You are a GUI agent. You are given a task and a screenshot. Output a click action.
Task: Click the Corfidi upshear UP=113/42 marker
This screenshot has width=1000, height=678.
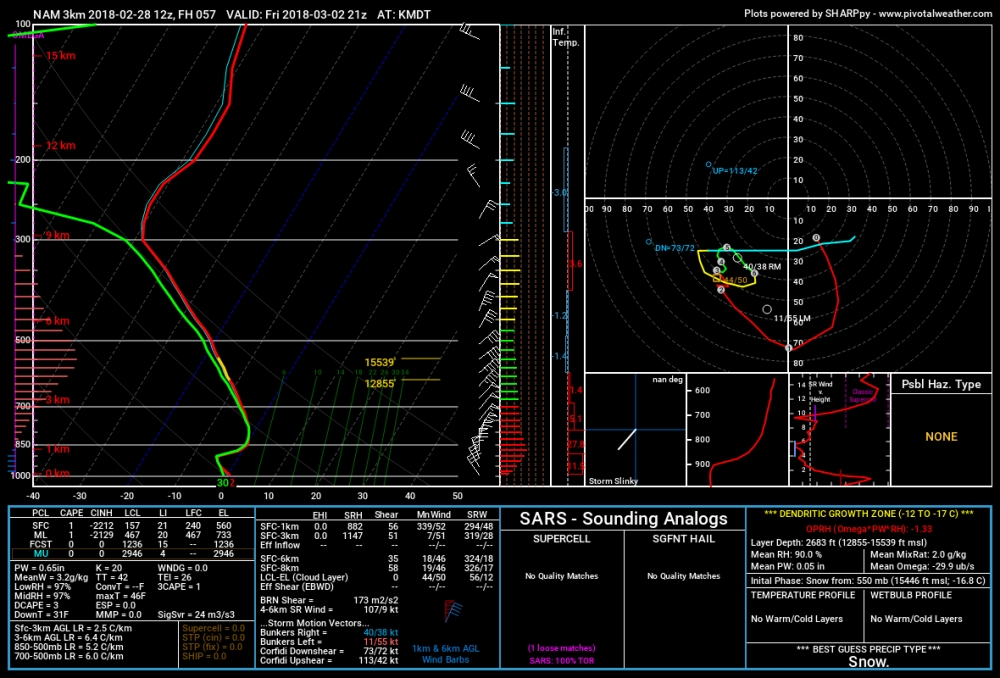(x=708, y=165)
